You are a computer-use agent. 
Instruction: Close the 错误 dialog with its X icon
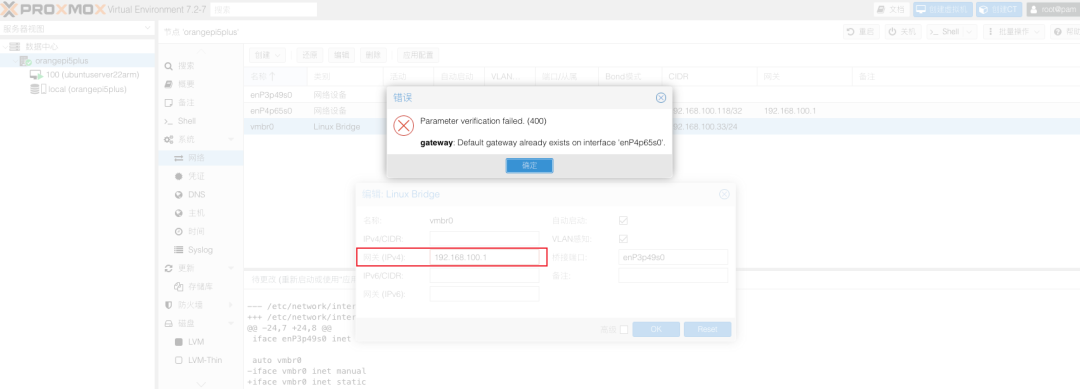click(661, 98)
